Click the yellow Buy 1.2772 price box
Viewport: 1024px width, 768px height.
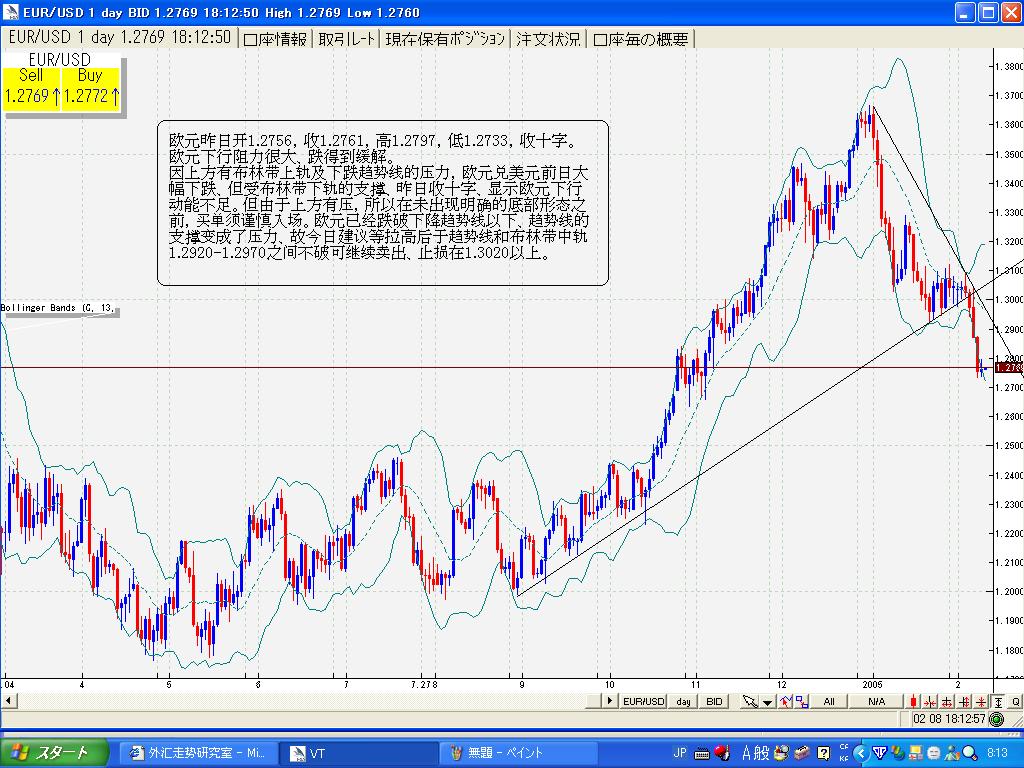click(x=91, y=88)
